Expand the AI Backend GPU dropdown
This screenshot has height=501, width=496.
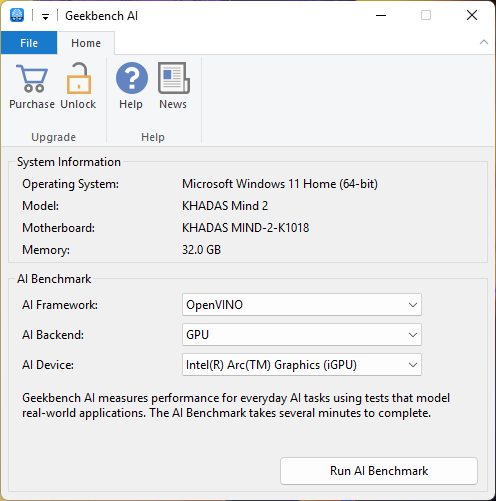[x=302, y=335]
